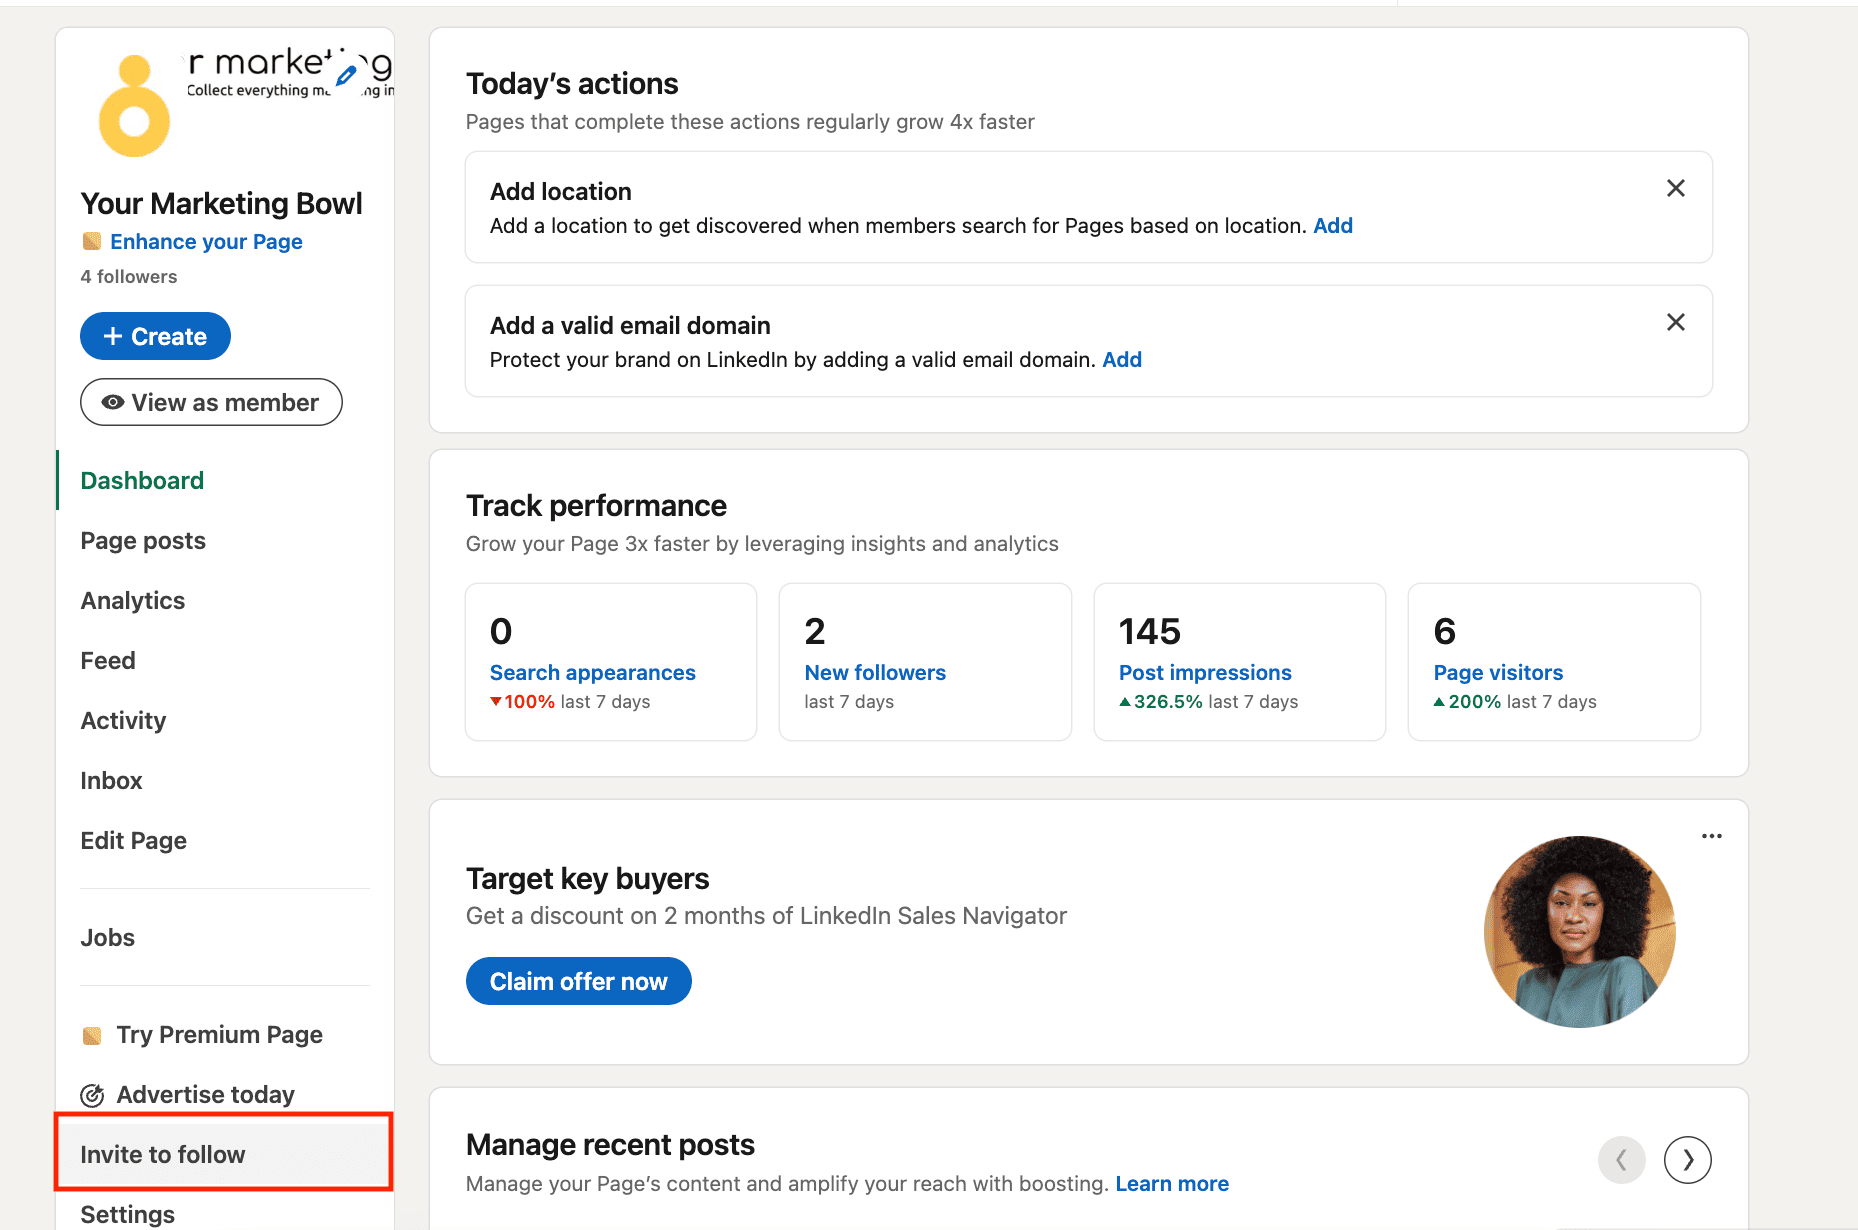This screenshot has width=1858, height=1230.
Task: Dismiss the Add location suggestion card
Action: click(1676, 188)
